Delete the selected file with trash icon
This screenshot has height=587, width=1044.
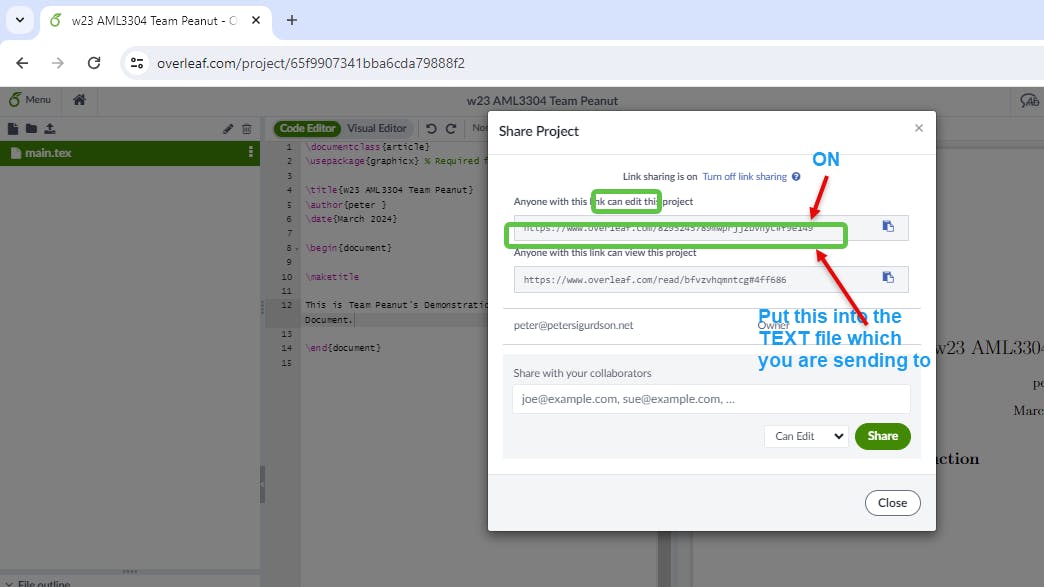point(247,128)
